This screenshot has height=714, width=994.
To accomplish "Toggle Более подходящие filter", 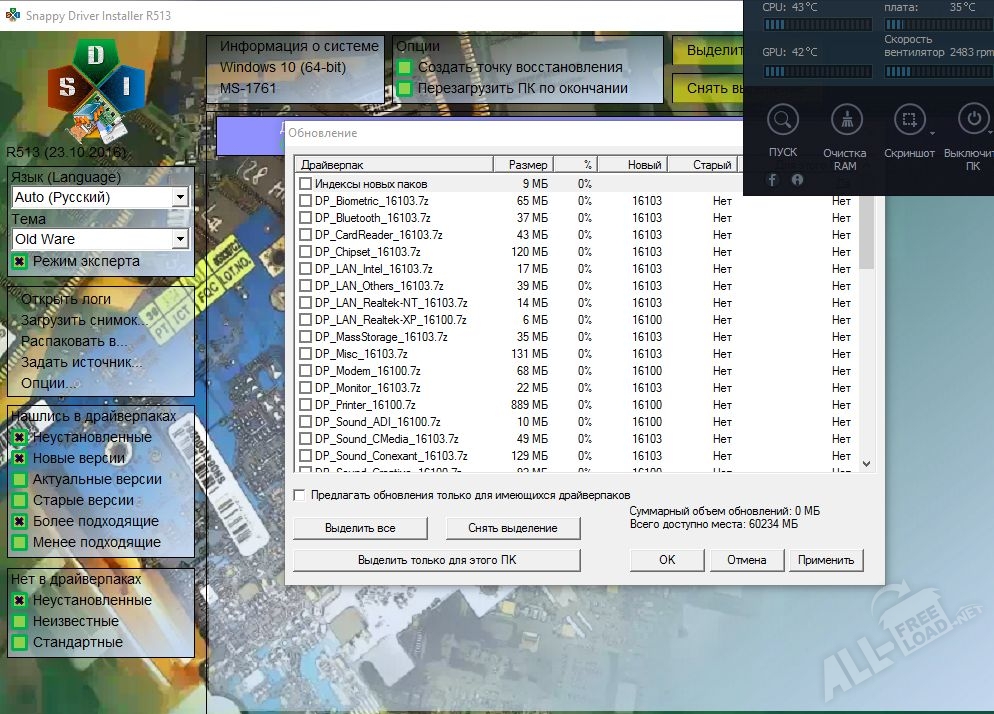I will pyautogui.click(x=20, y=521).
